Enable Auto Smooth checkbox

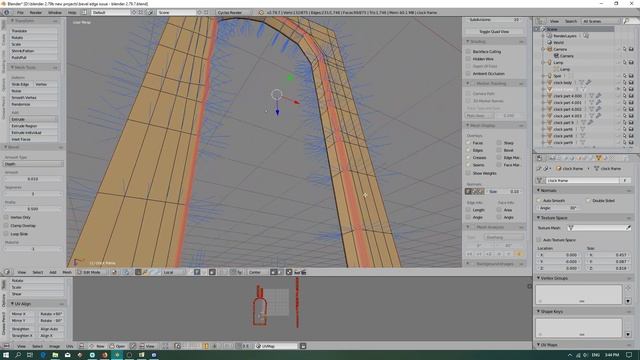(x=539, y=200)
